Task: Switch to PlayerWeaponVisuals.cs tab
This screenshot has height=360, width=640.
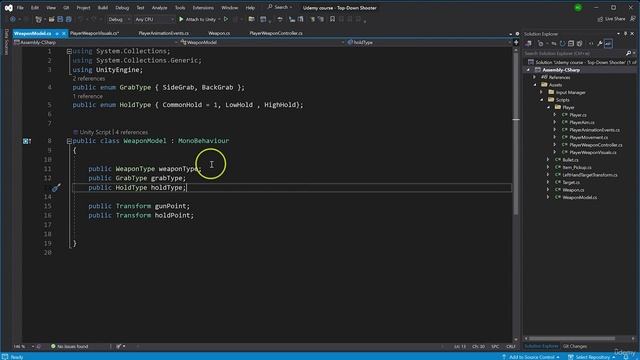Action: pos(94,33)
